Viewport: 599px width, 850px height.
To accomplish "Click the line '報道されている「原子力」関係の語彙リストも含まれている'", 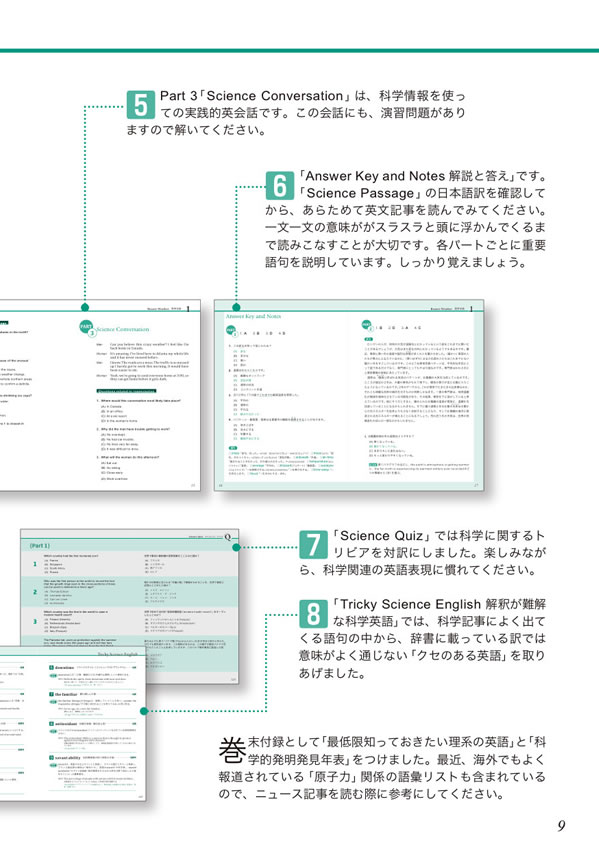I will tap(382, 777).
